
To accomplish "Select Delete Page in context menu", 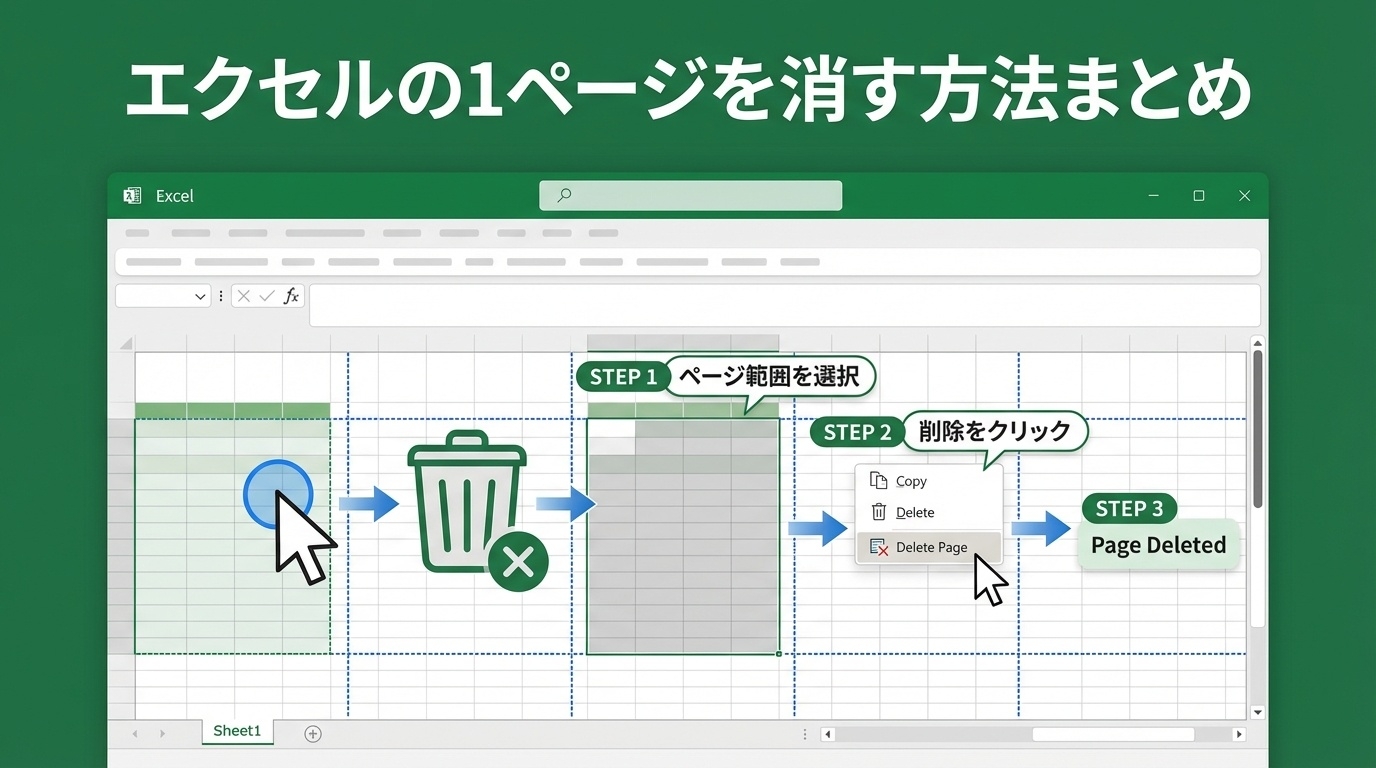I will pyautogui.click(x=930, y=547).
